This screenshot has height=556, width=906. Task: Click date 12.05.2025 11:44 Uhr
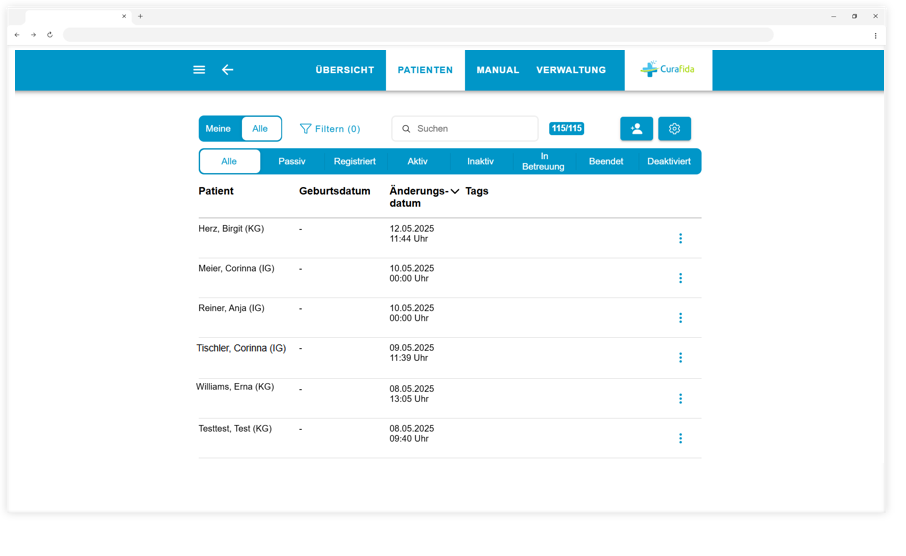click(x=412, y=234)
